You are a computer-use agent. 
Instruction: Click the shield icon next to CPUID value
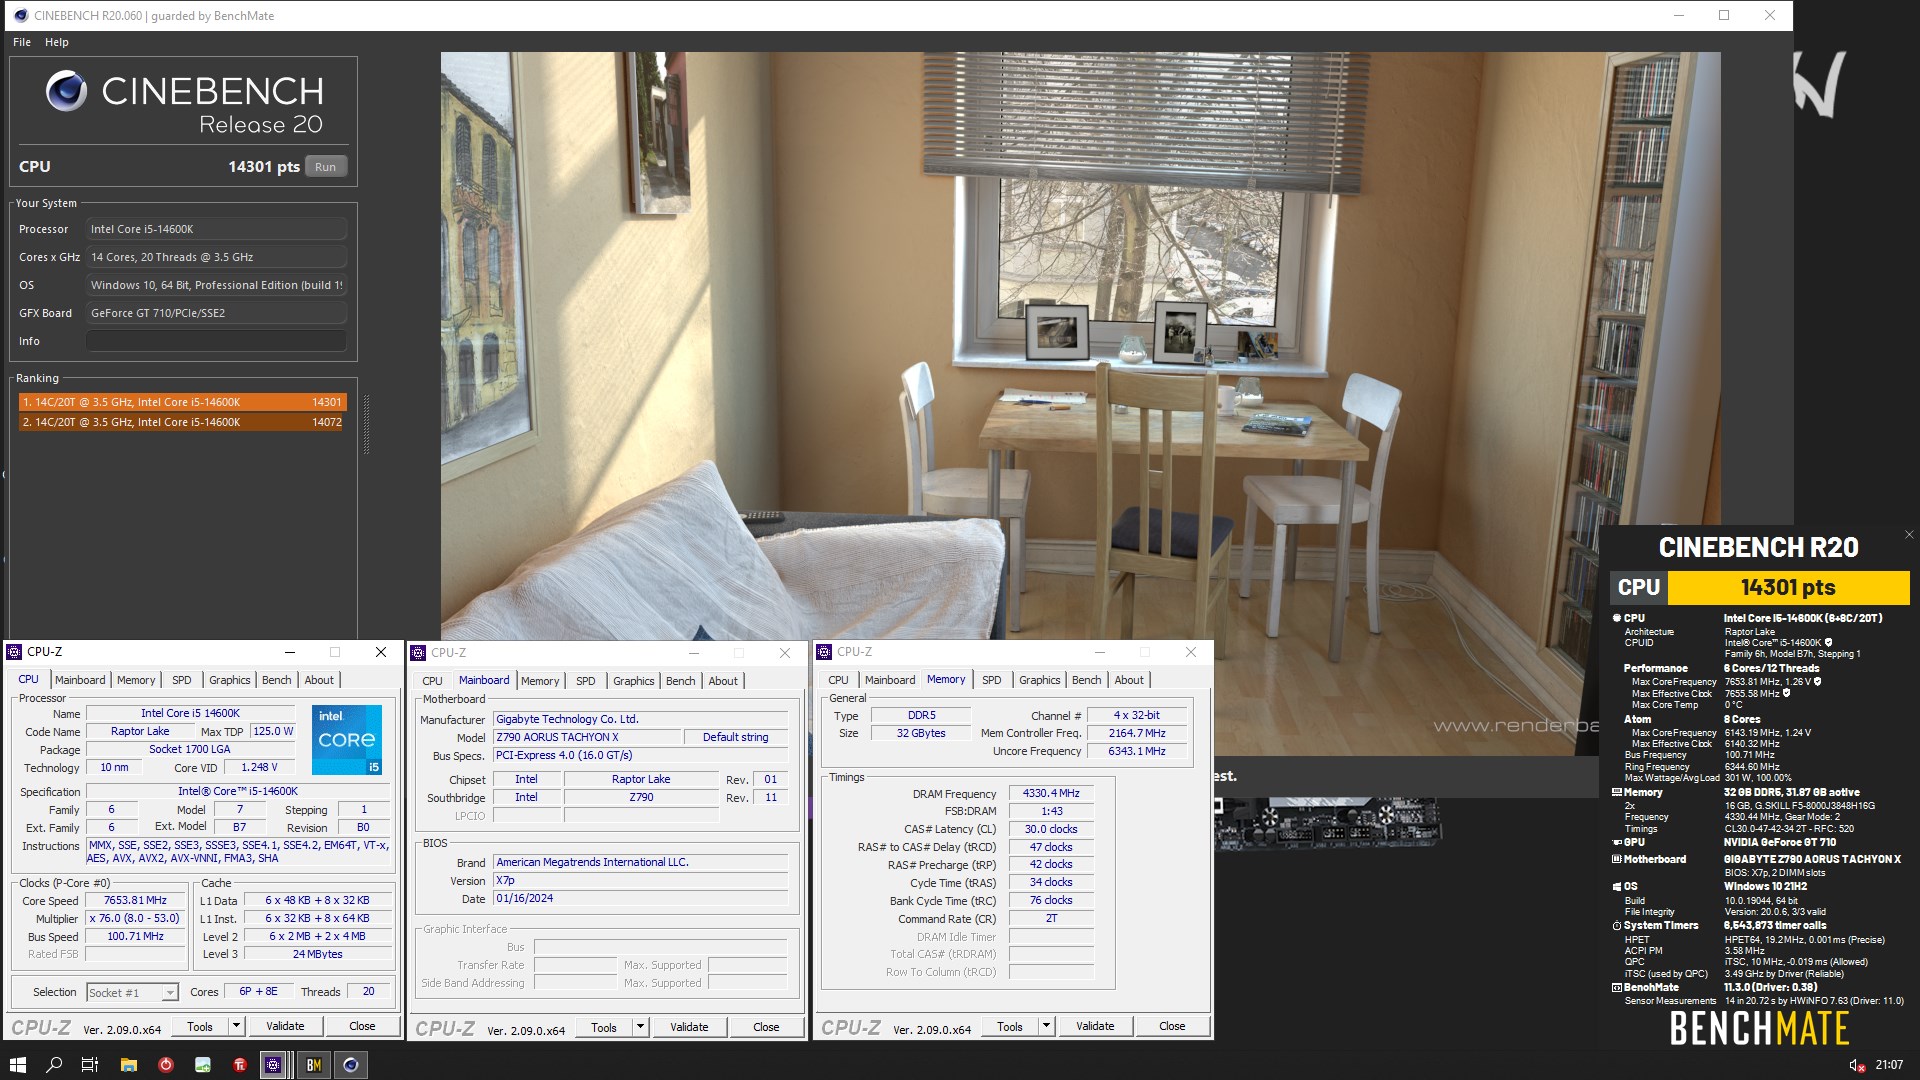pyautogui.click(x=1829, y=643)
